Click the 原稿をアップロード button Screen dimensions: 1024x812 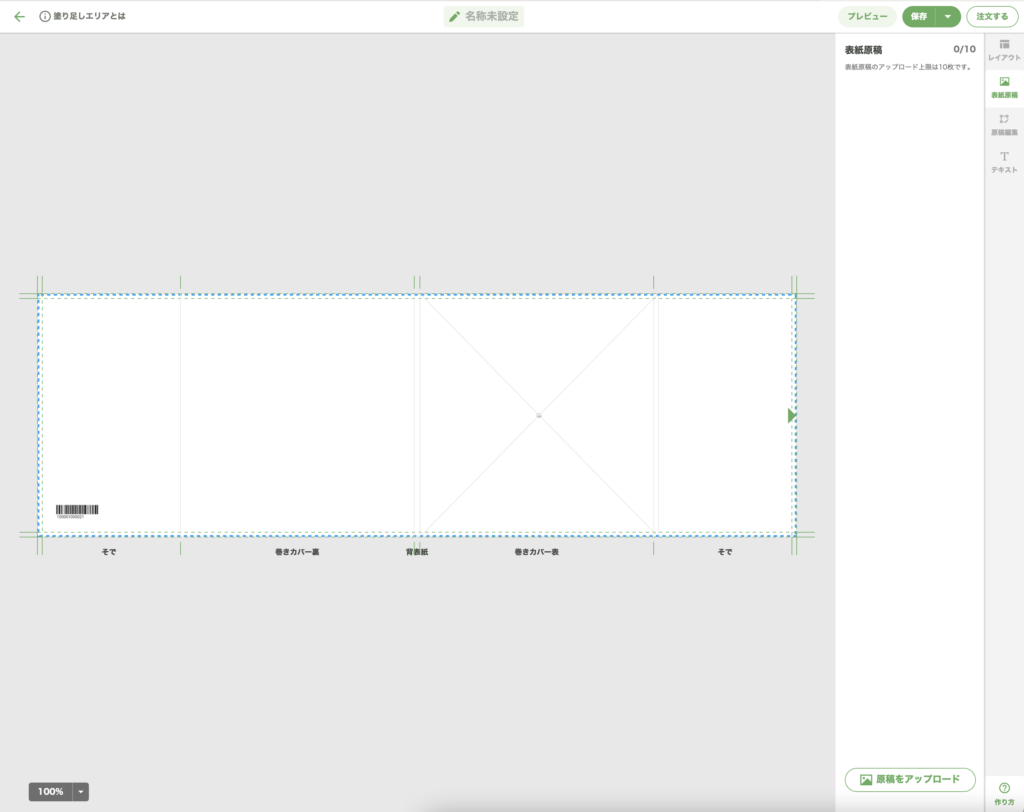click(910, 779)
